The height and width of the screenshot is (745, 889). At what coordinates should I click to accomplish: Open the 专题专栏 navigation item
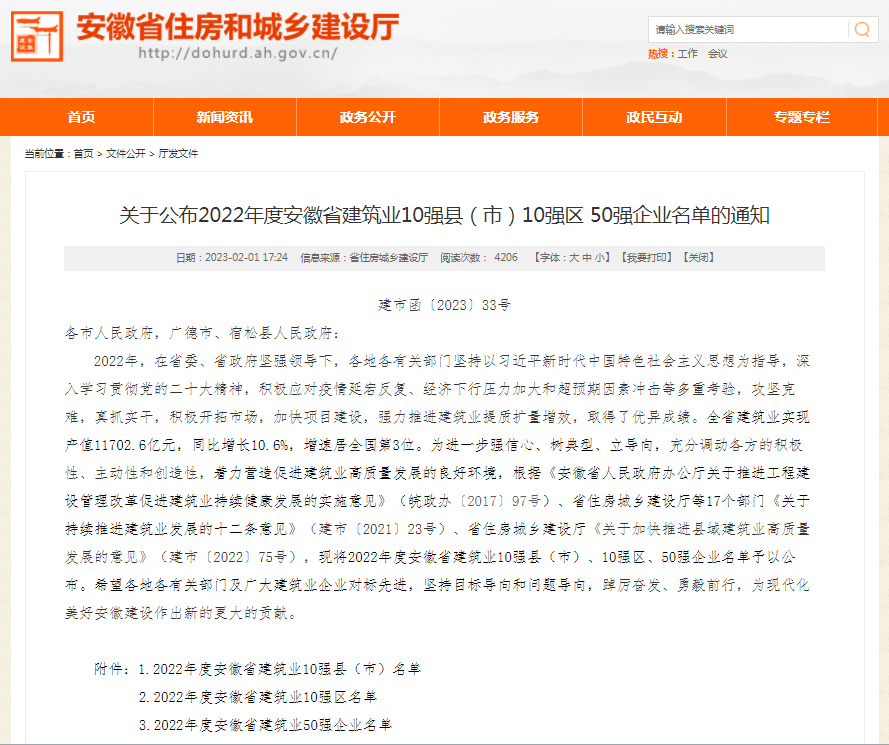[x=801, y=117]
